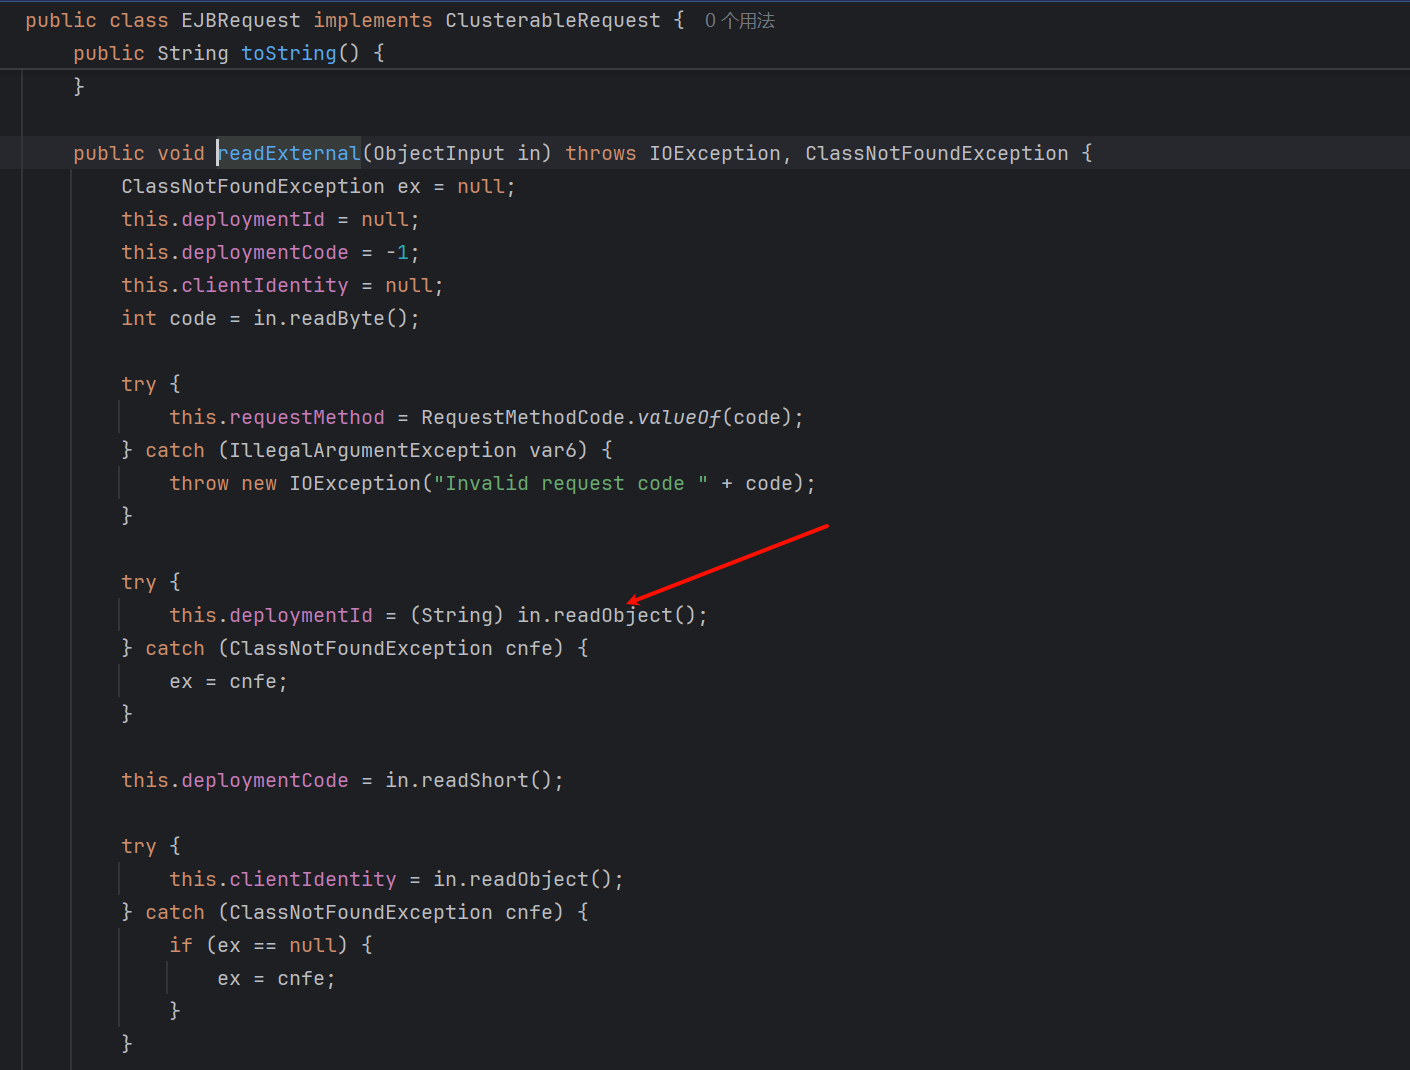Place cursor on readExternal method name
The height and width of the screenshot is (1070, 1410).
(289, 153)
